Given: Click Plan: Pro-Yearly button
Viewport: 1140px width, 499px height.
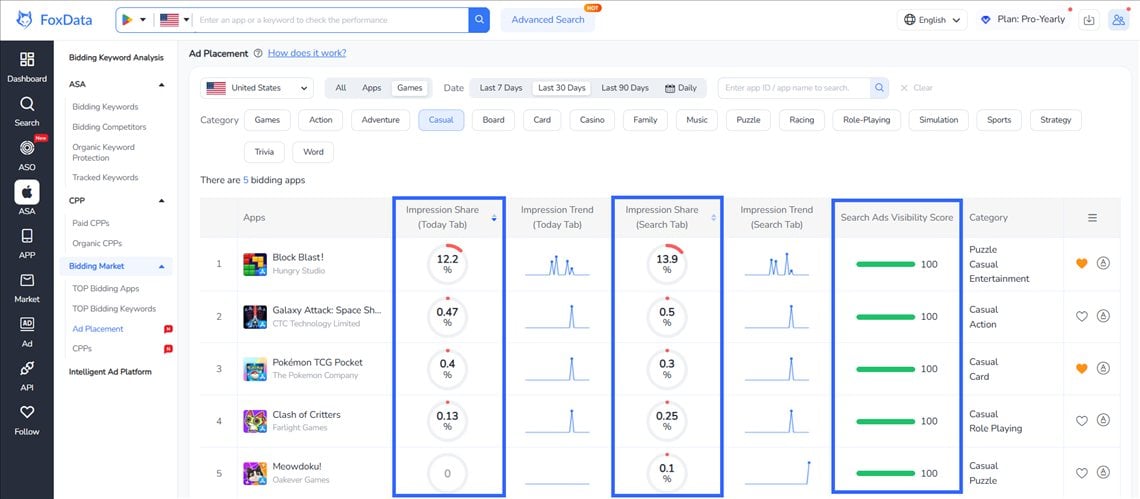Looking at the screenshot, I should [x=1023, y=20].
